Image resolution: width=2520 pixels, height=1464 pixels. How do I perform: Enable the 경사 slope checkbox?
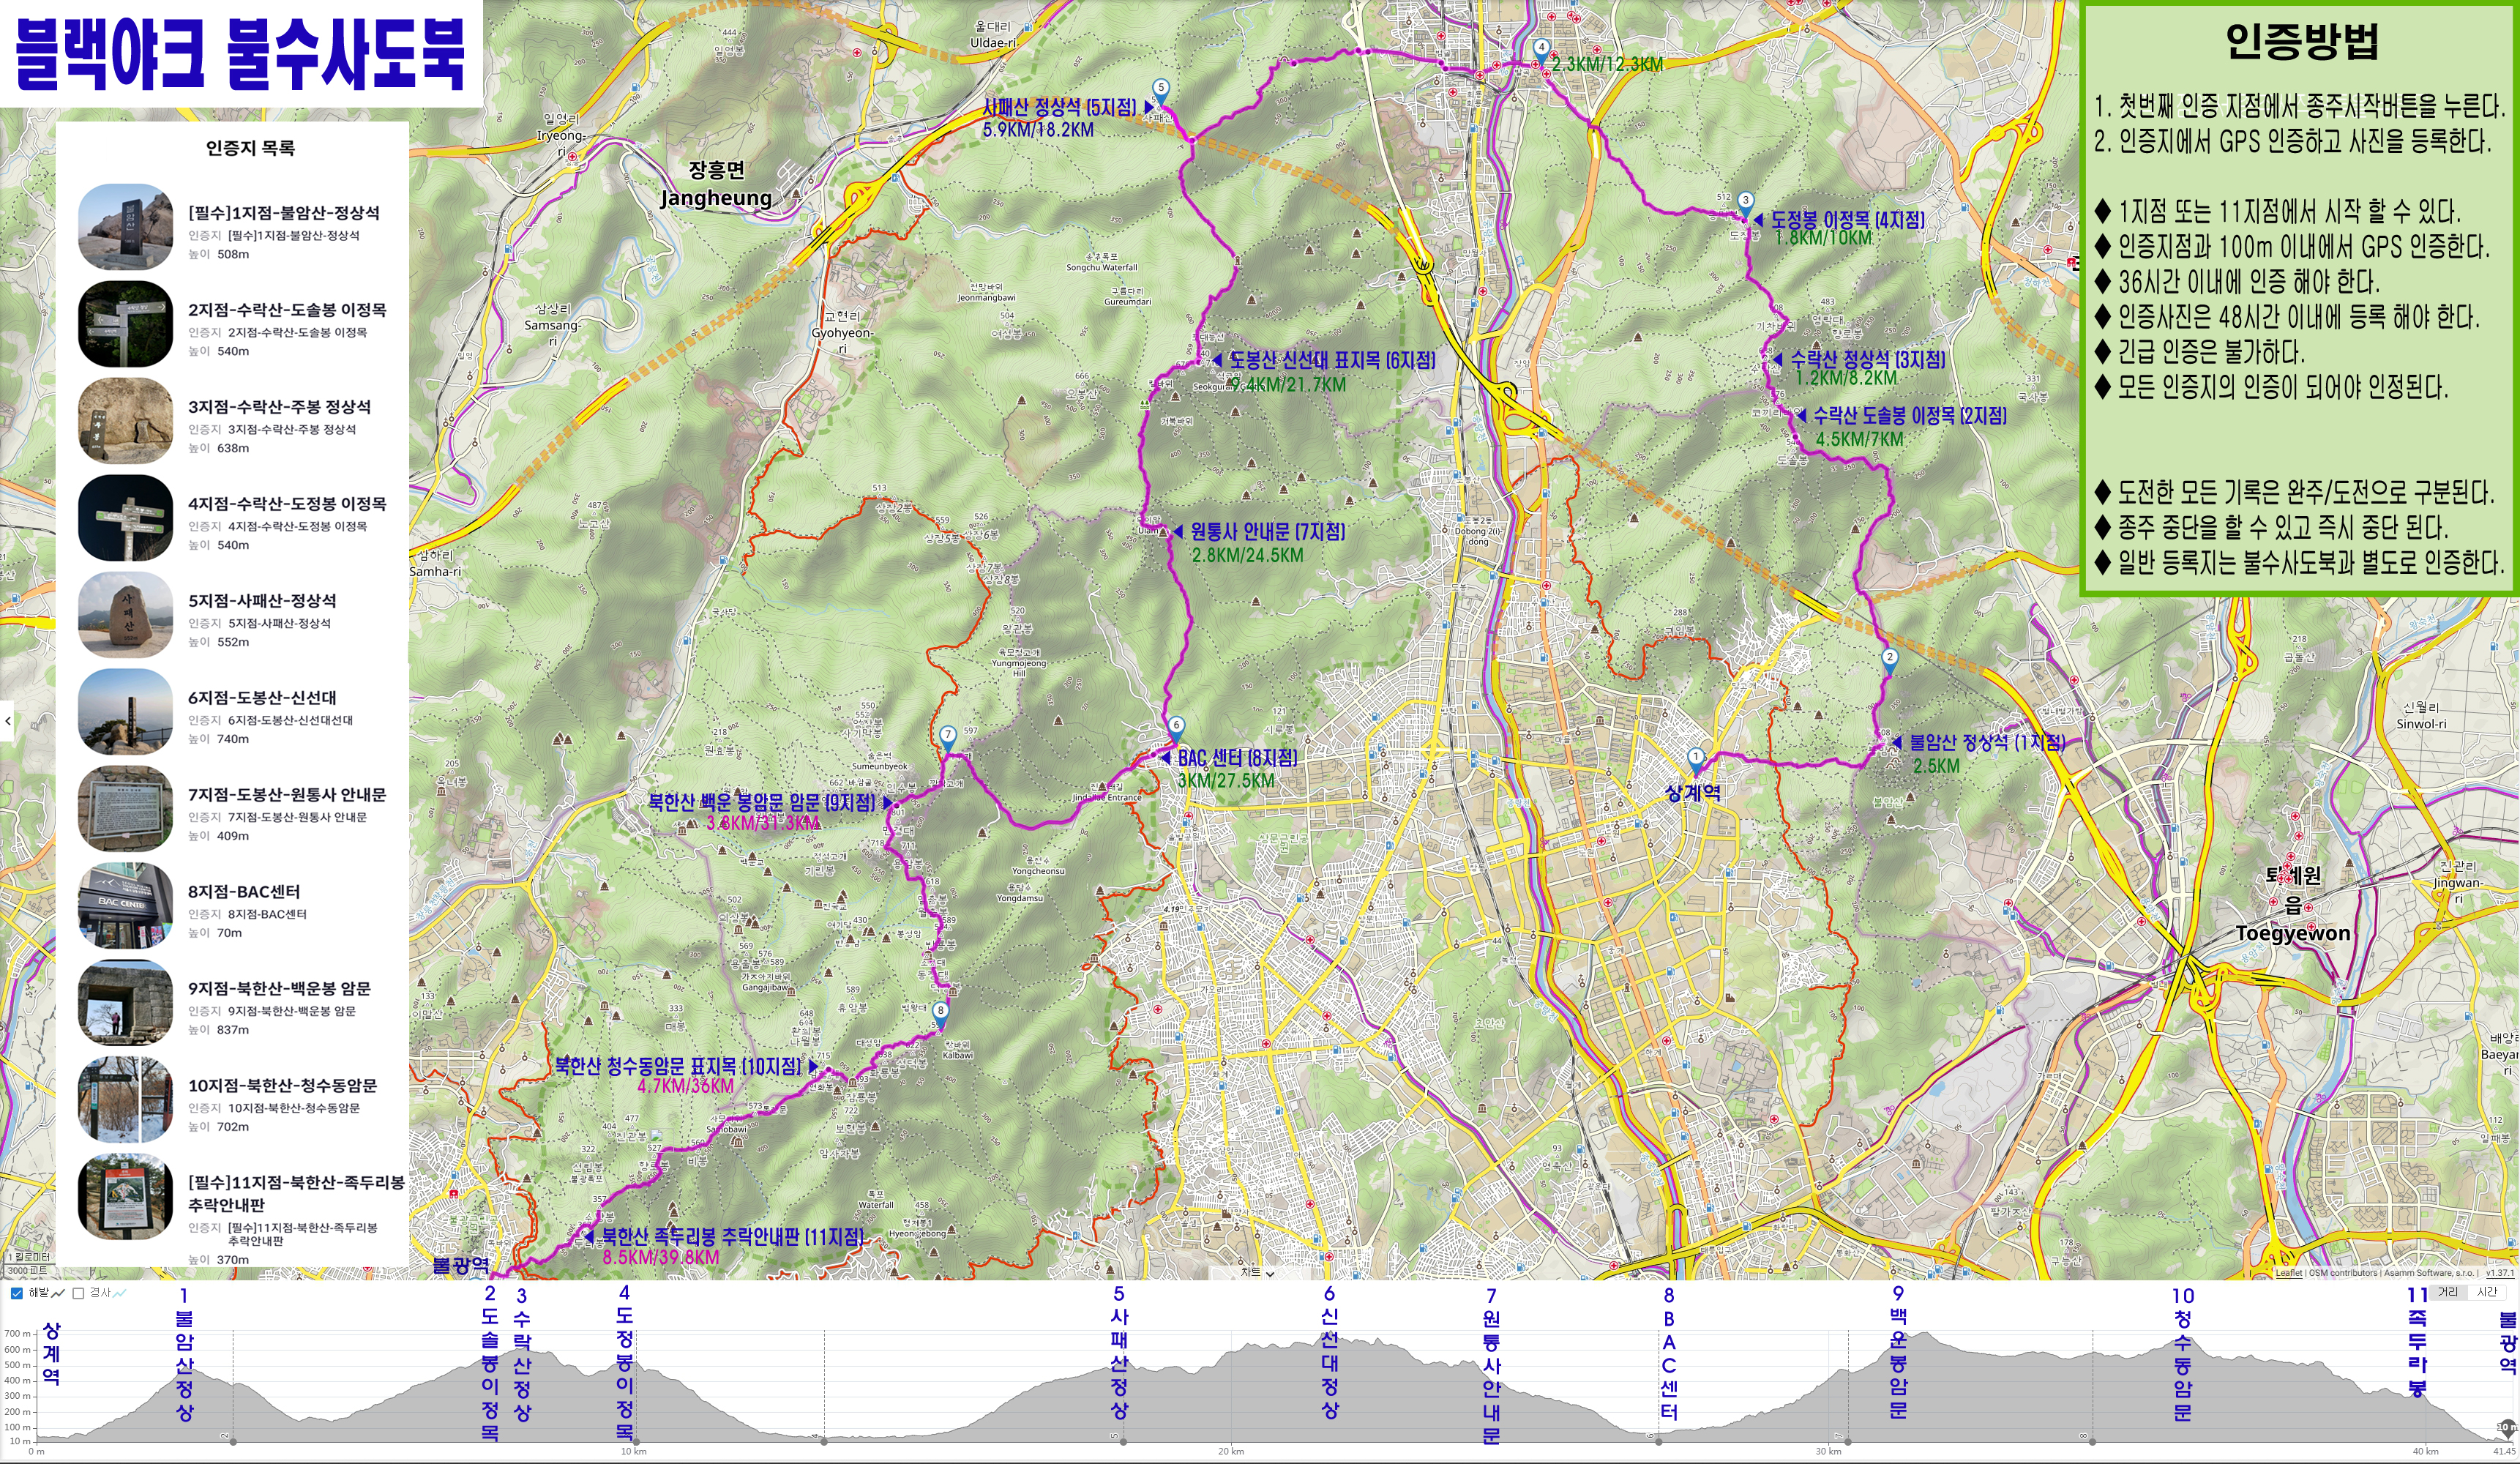coord(78,1293)
